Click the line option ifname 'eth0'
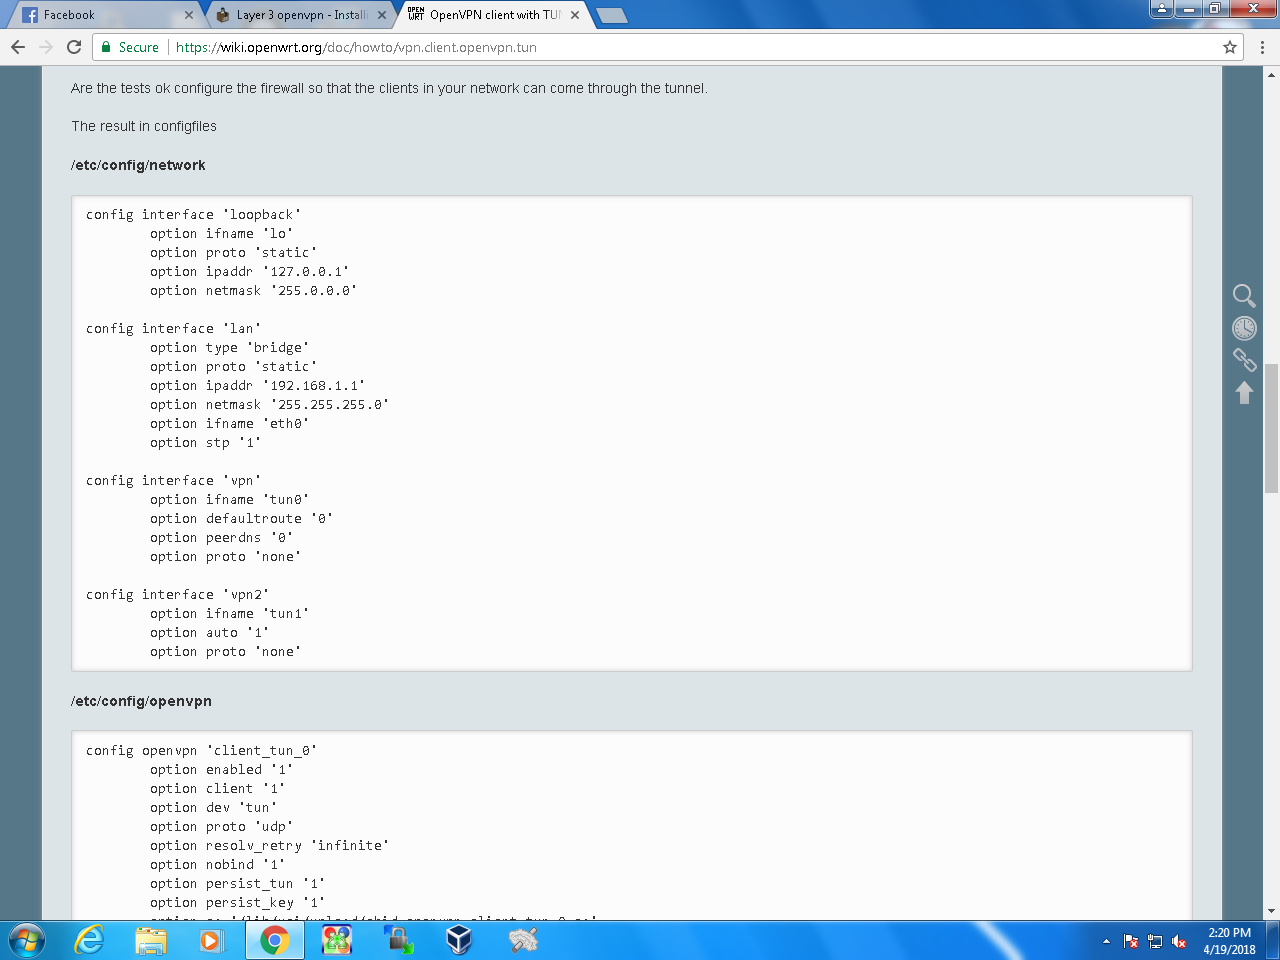Image resolution: width=1280 pixels, height=960 pixels. tap(229, 423)
